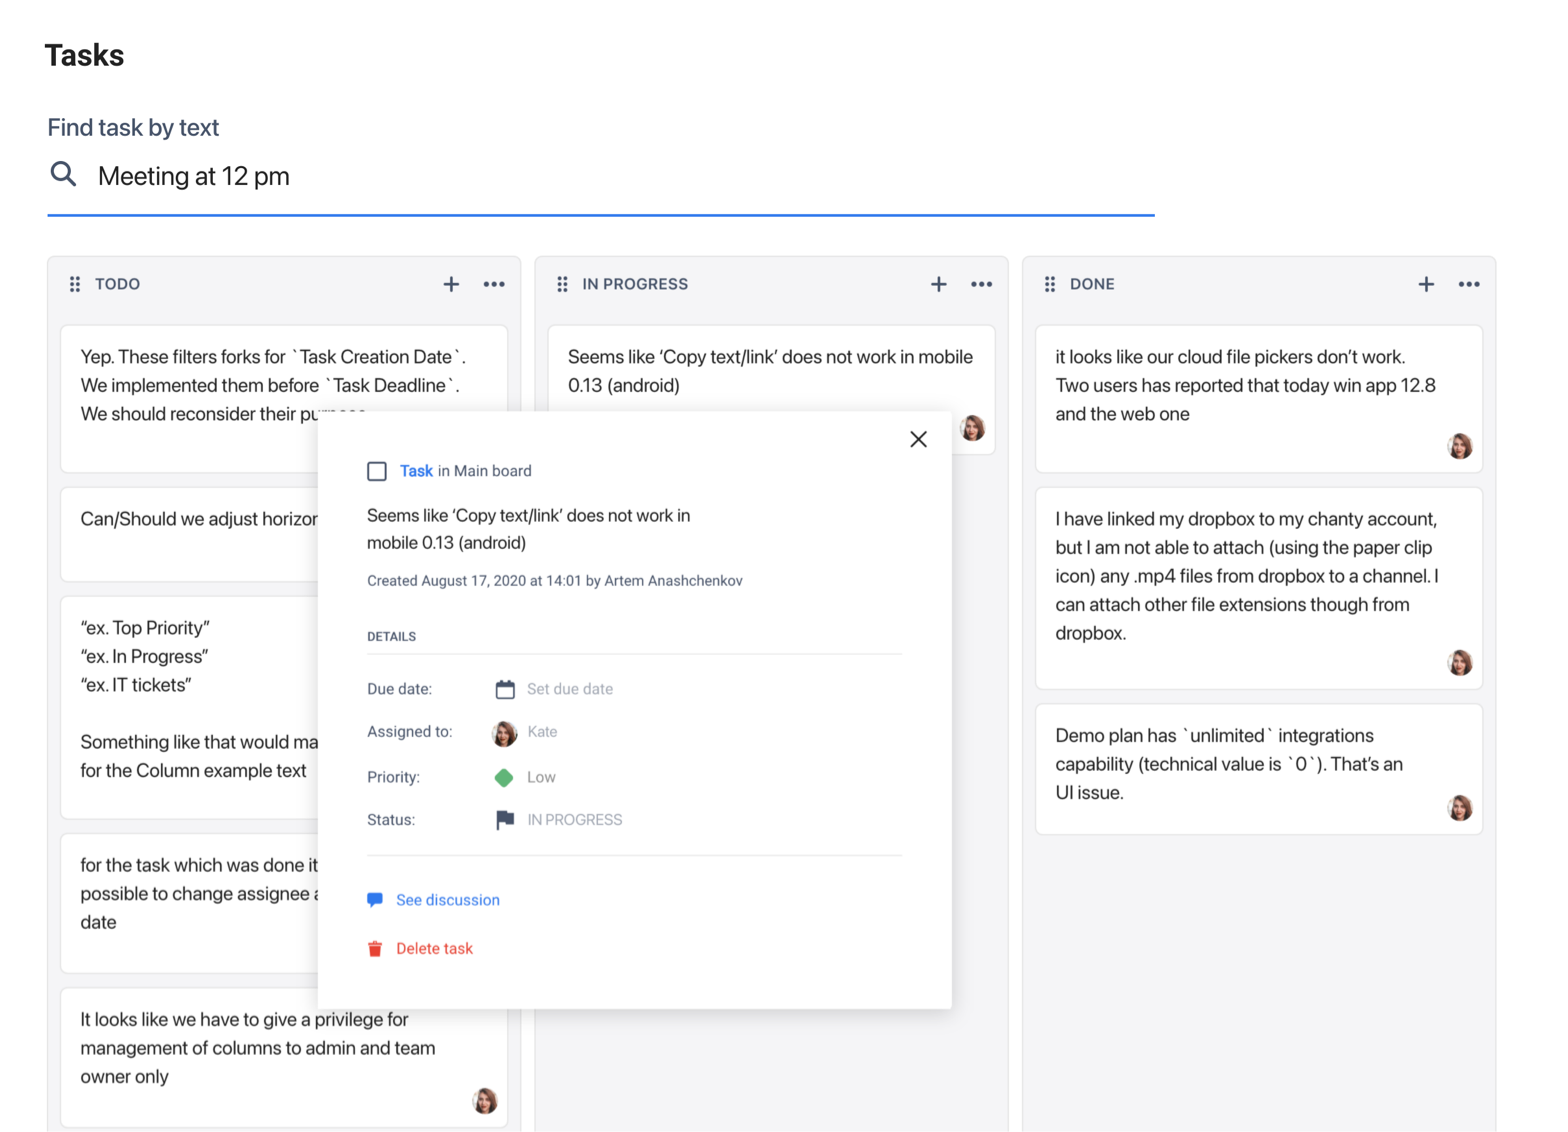
Task: Open the 'Copy text/link' card in IN PROGRESS
Action: click(x=771, y=370)
